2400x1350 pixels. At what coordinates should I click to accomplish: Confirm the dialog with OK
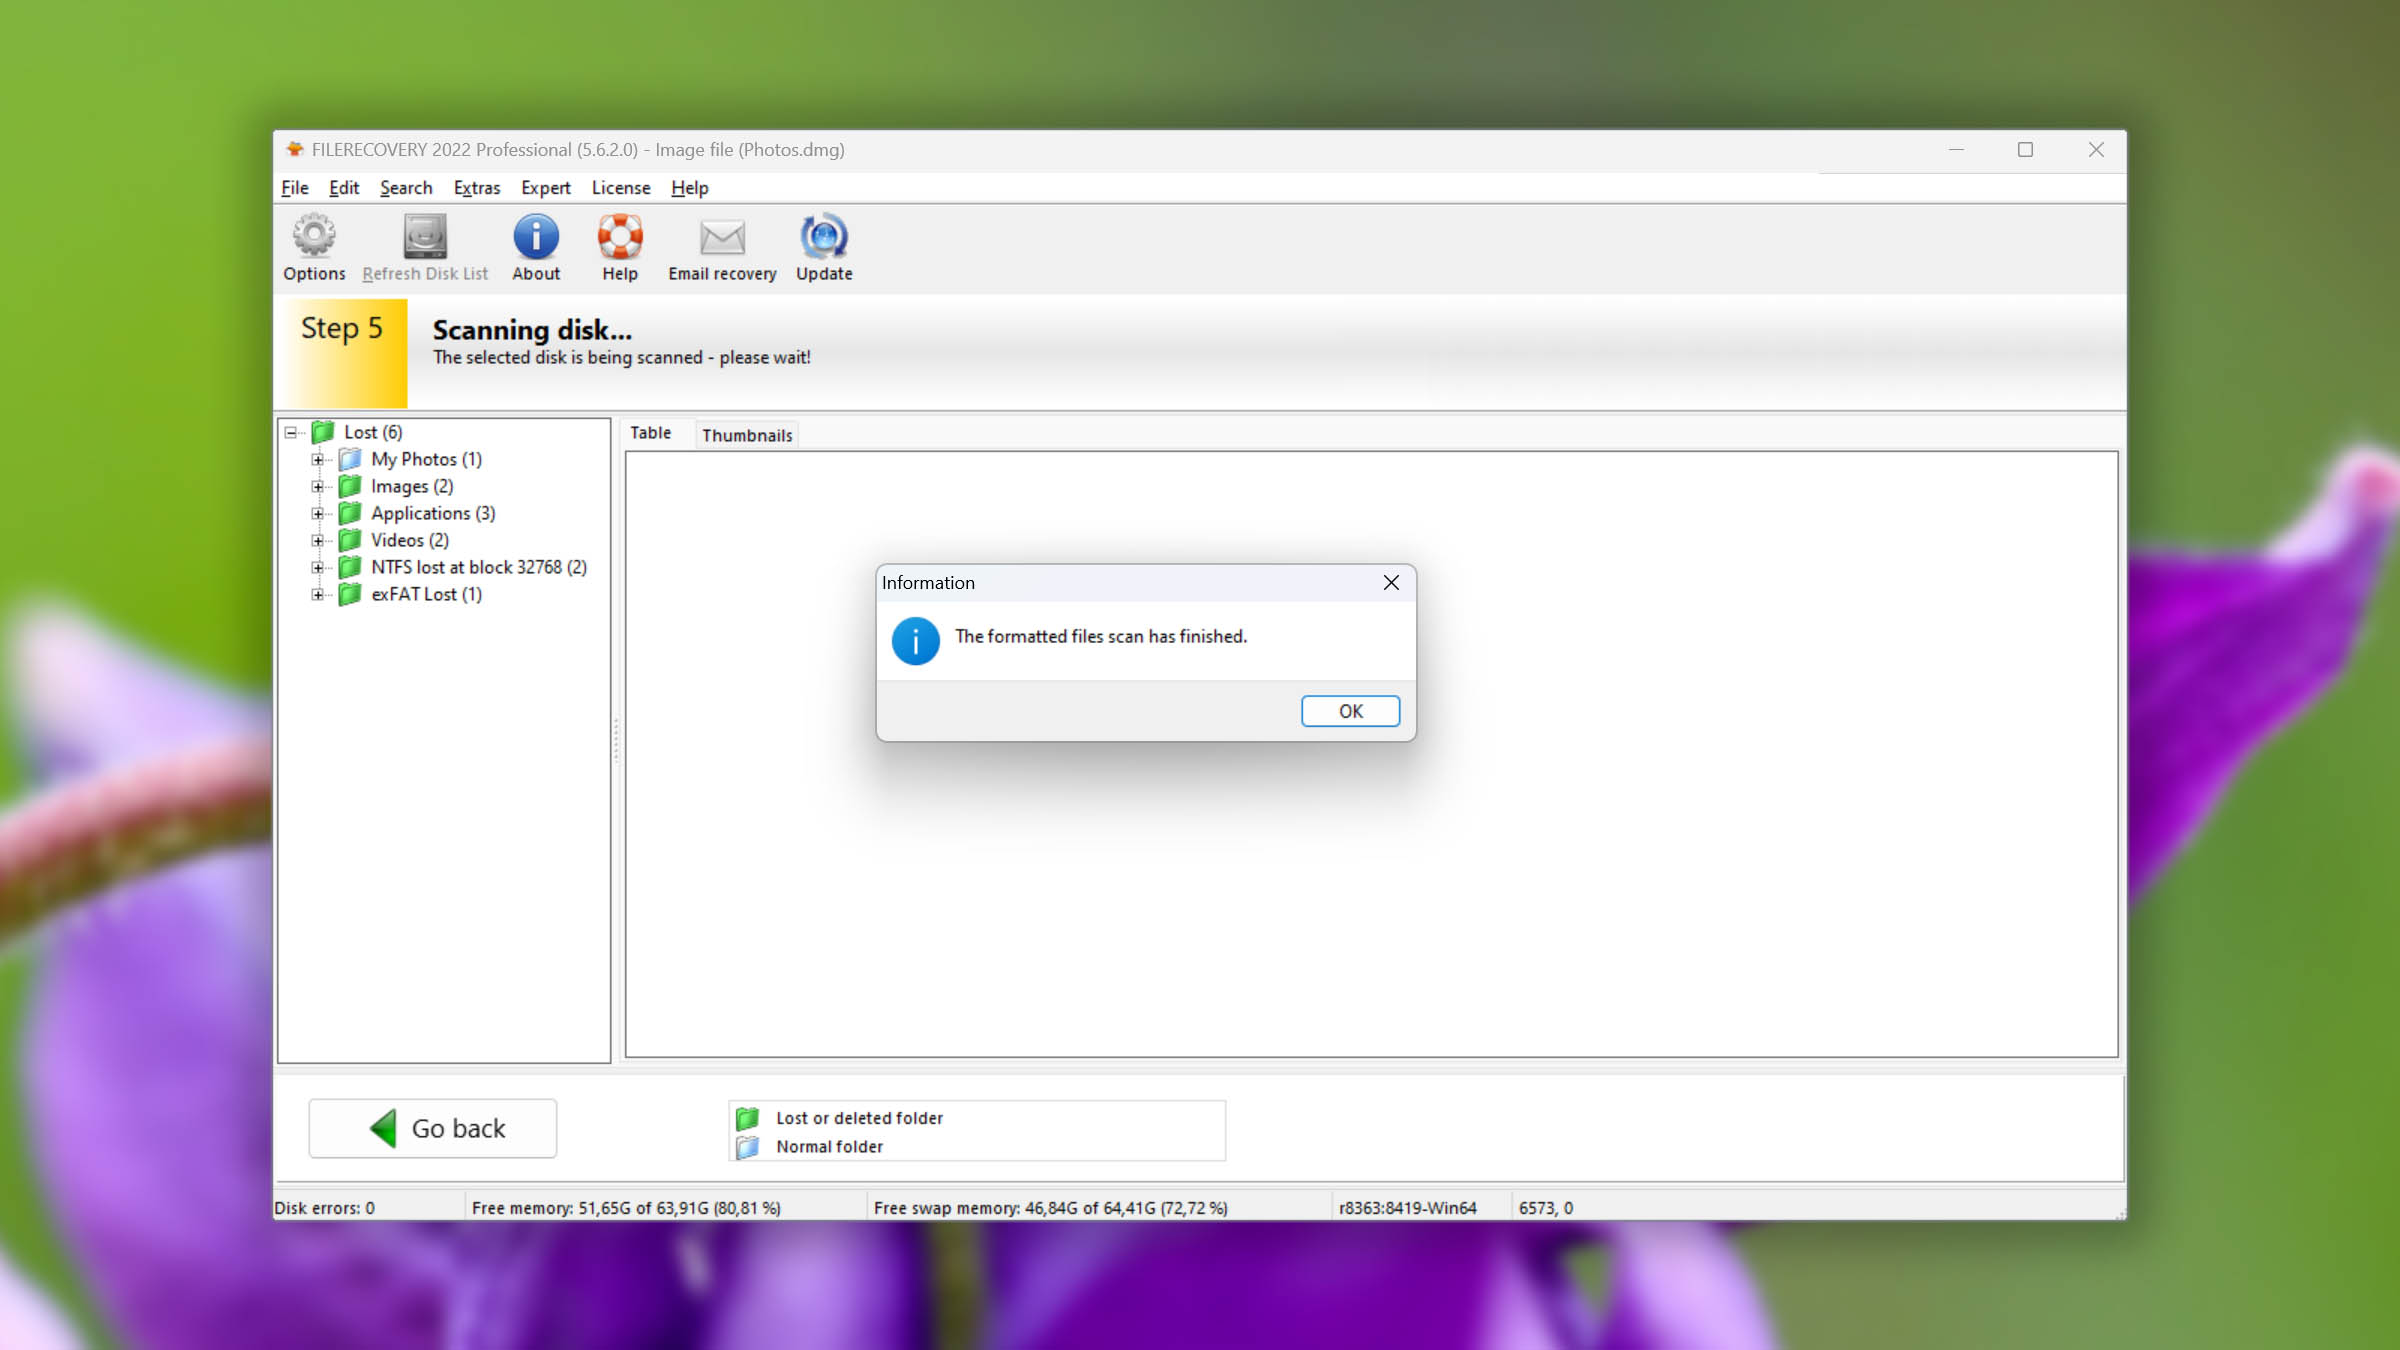(1350, 711)
